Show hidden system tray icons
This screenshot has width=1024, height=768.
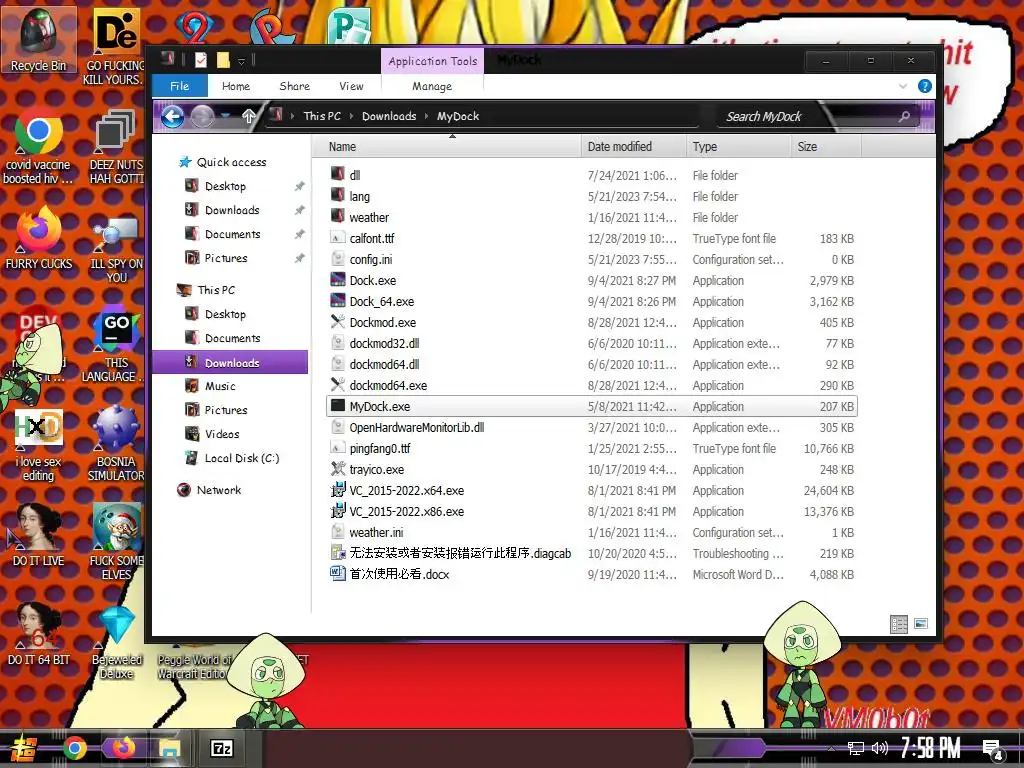point(831,748)
